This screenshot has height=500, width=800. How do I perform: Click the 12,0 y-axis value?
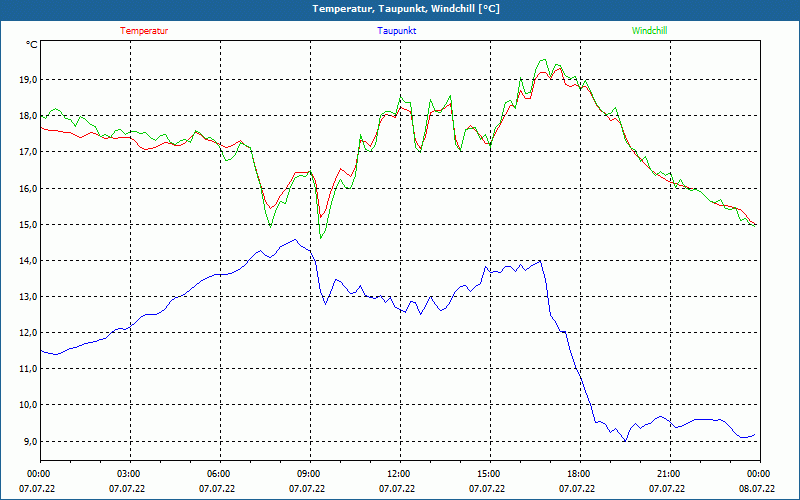pyautogui.click(x=29, y=333)
